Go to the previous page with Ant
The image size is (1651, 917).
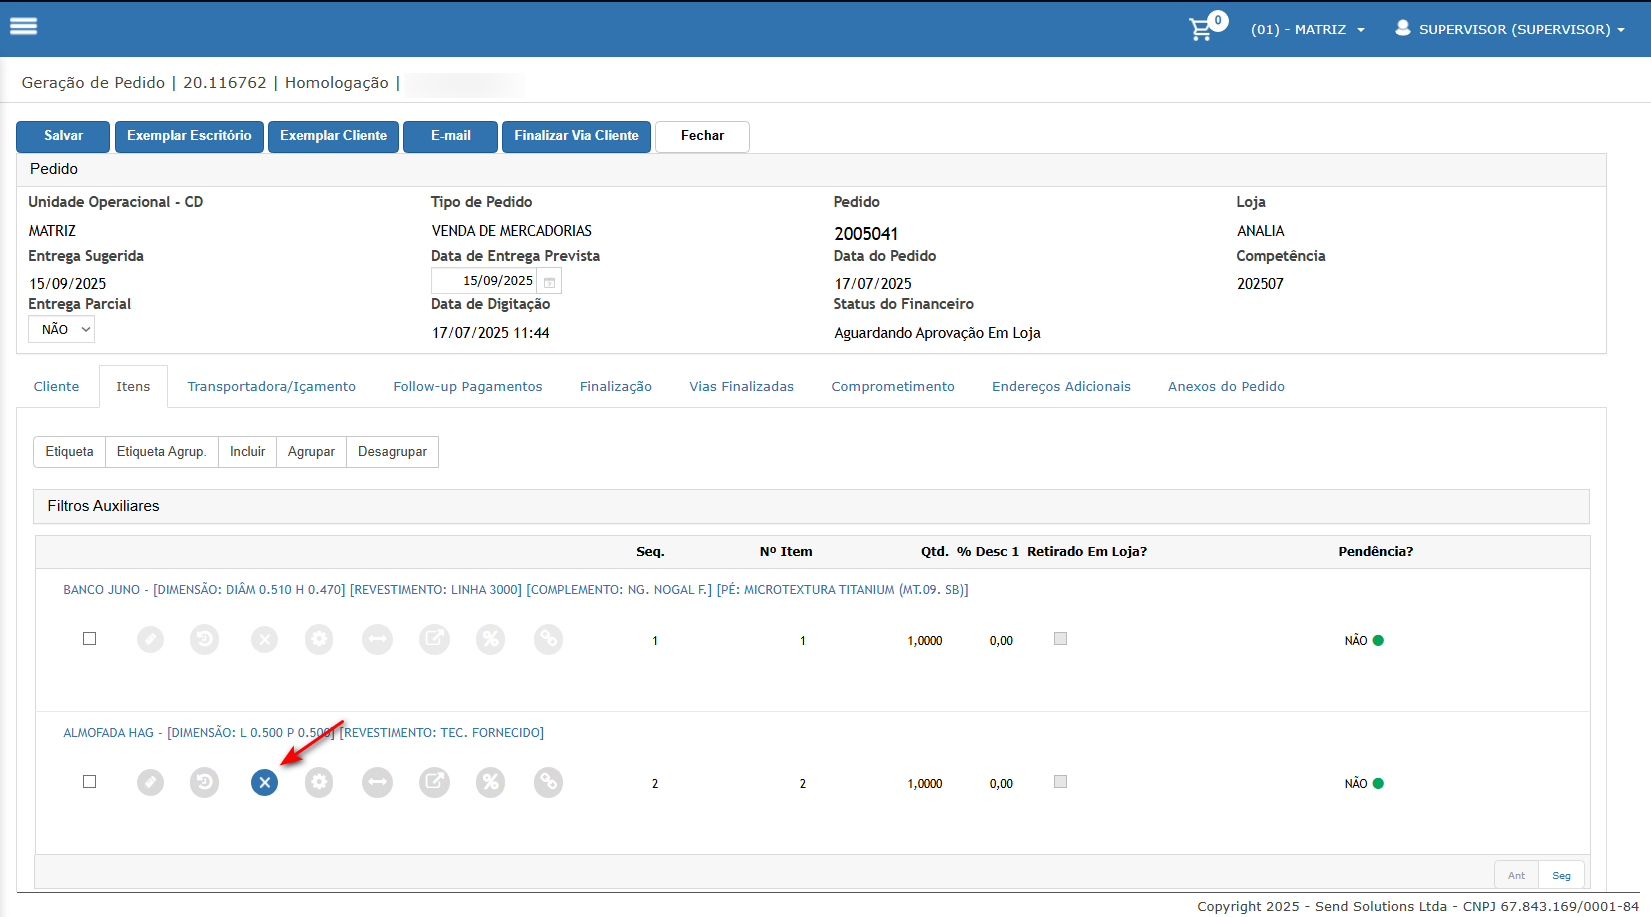pyautogui.click(x=1517, y=875)
